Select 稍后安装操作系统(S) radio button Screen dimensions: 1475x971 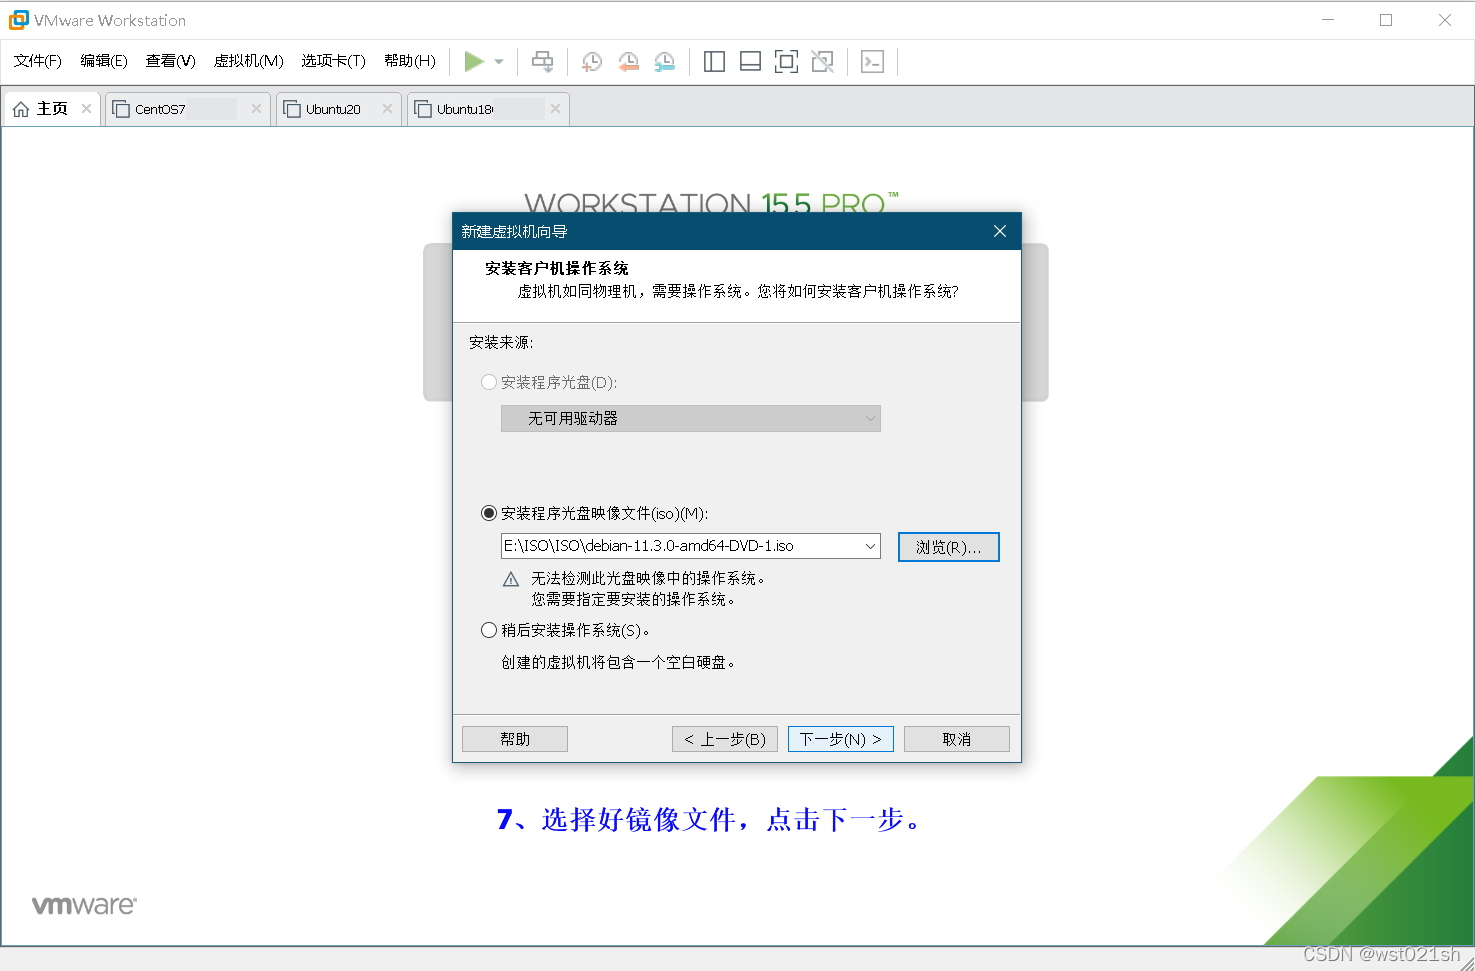pyautogui.click(x=489, y=630)
